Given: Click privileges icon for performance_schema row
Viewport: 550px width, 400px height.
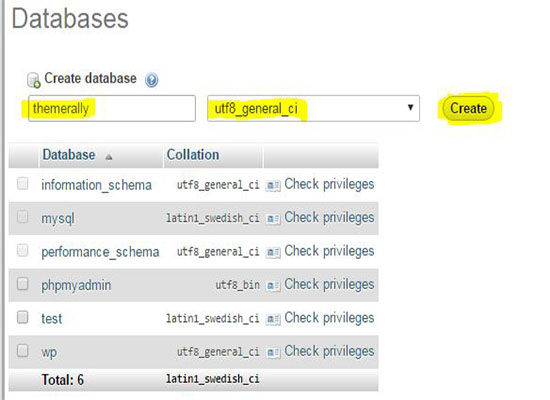Looking at the screenshot, I should [x=273, y=252].
